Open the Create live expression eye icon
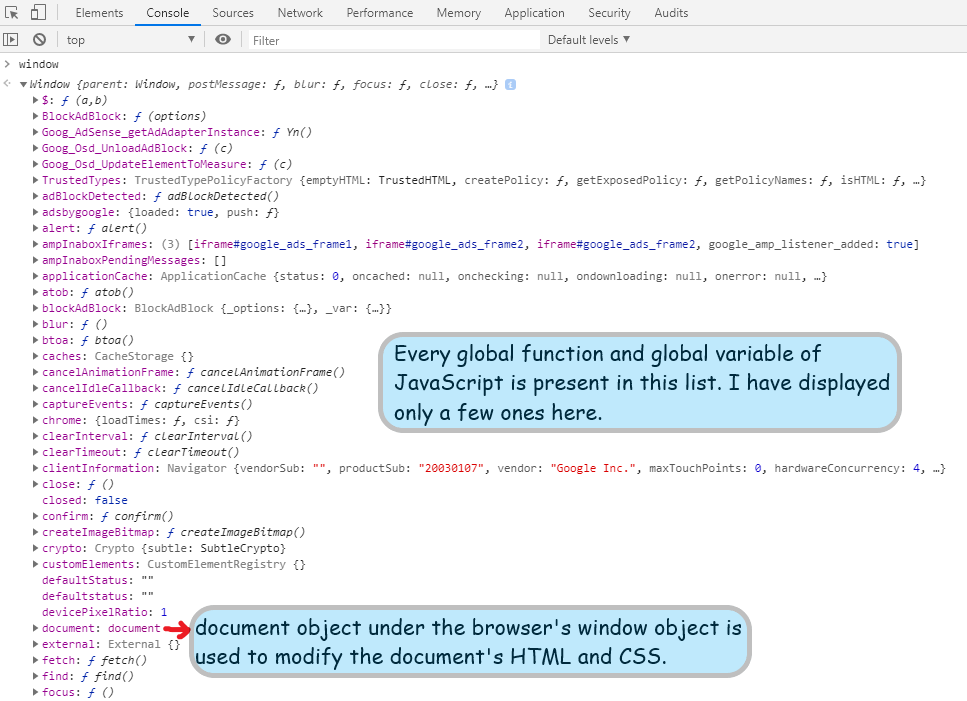Viewport: 967px width, 701px height. [x=223, y=39]
